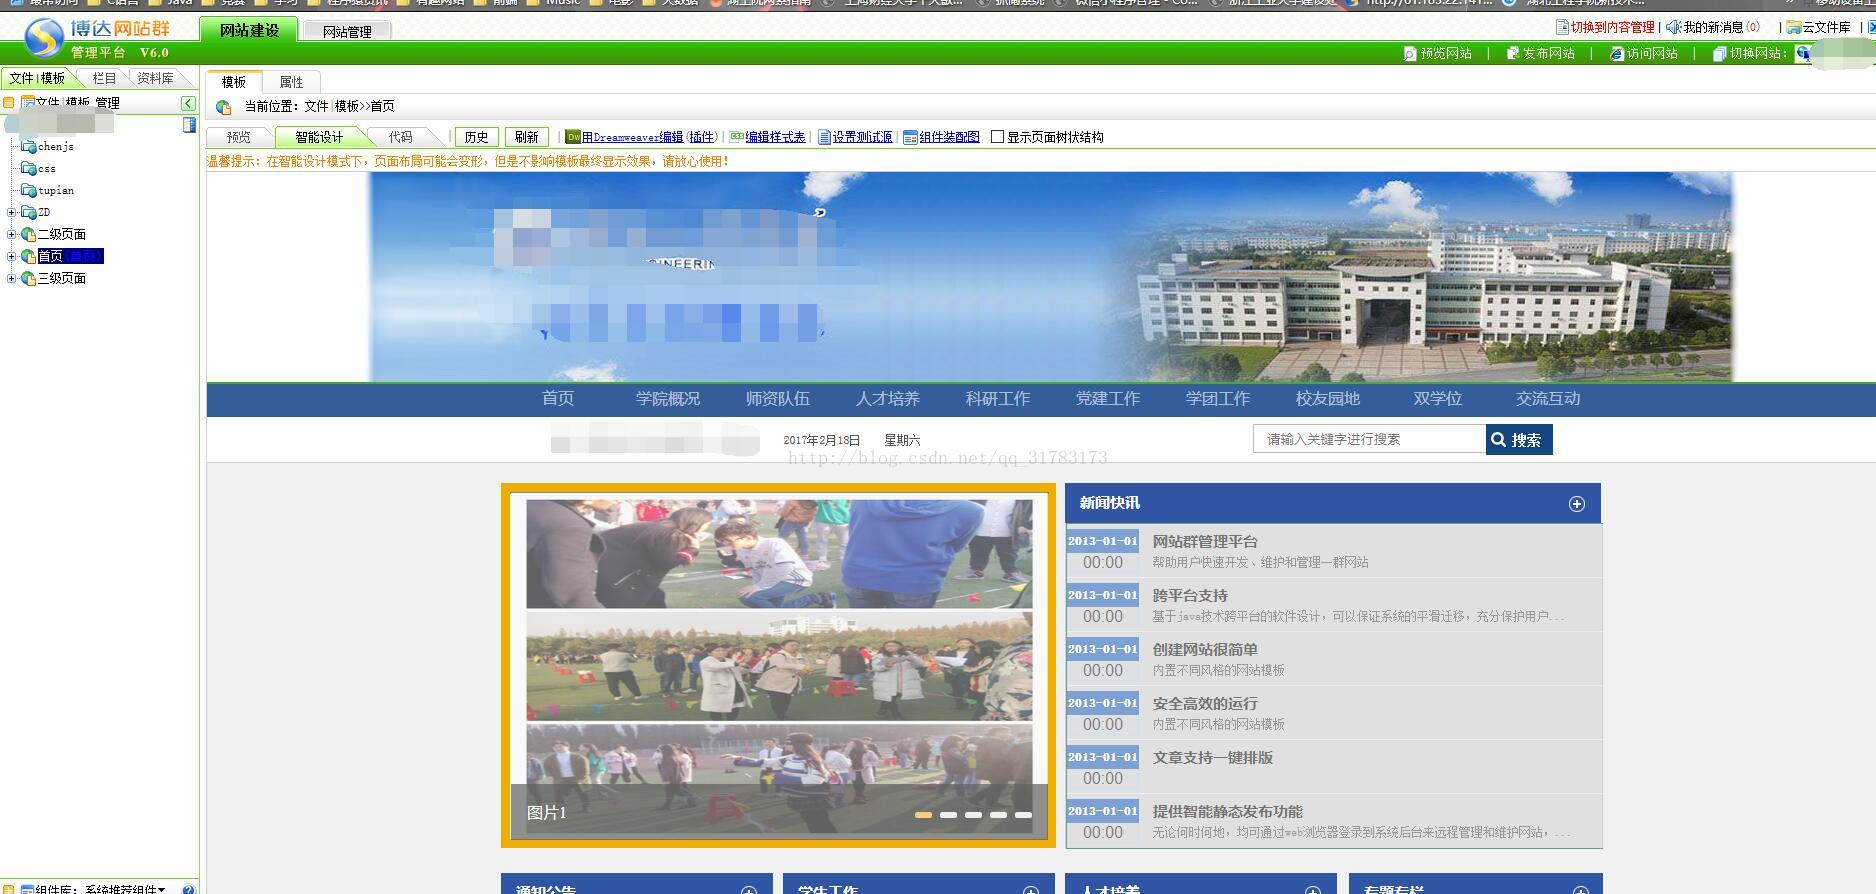Viewport: 1876px width, 894px height.
Task: Click the plus icon on 新闻快讯 header
Action: (x=1577, y=504)
